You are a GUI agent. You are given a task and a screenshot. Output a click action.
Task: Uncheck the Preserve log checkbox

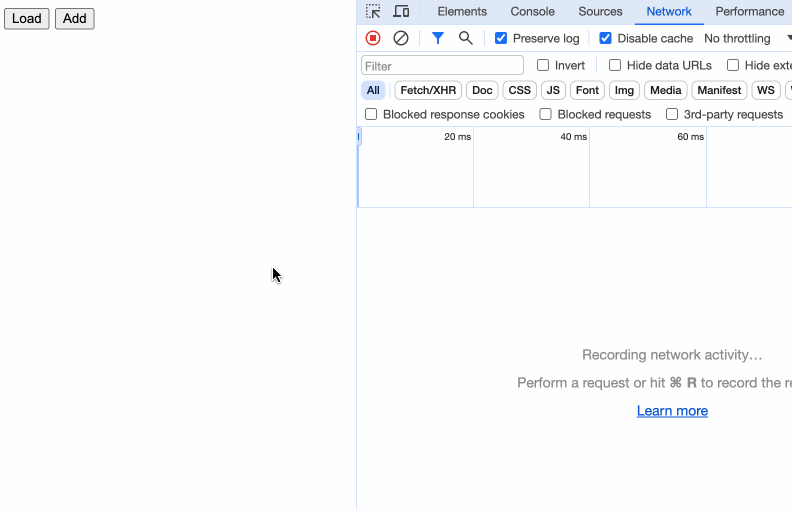tap(502, 38)
